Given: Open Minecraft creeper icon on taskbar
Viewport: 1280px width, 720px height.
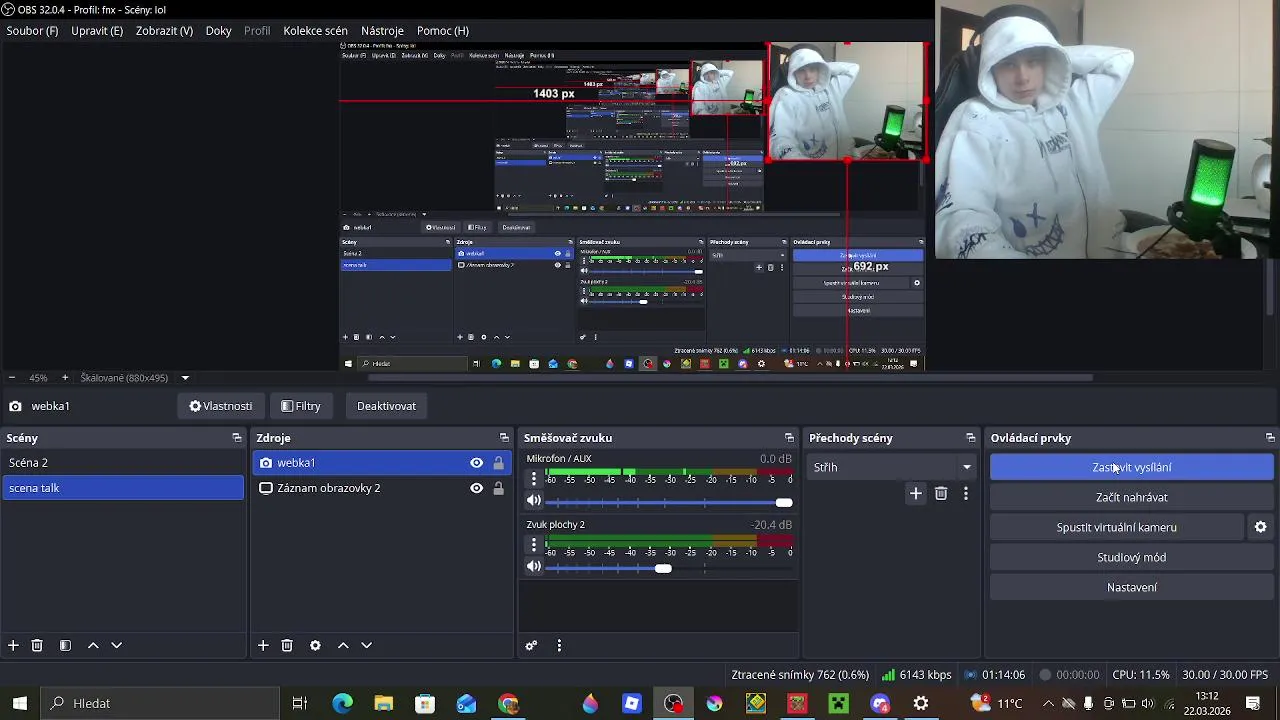Looking at the screenshot, I should (838, 703).
